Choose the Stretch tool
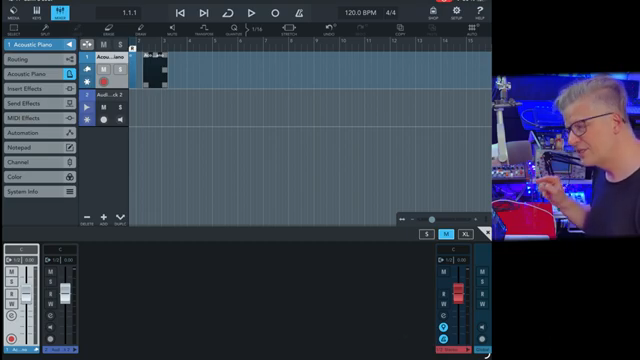 [x=289, y=29]
